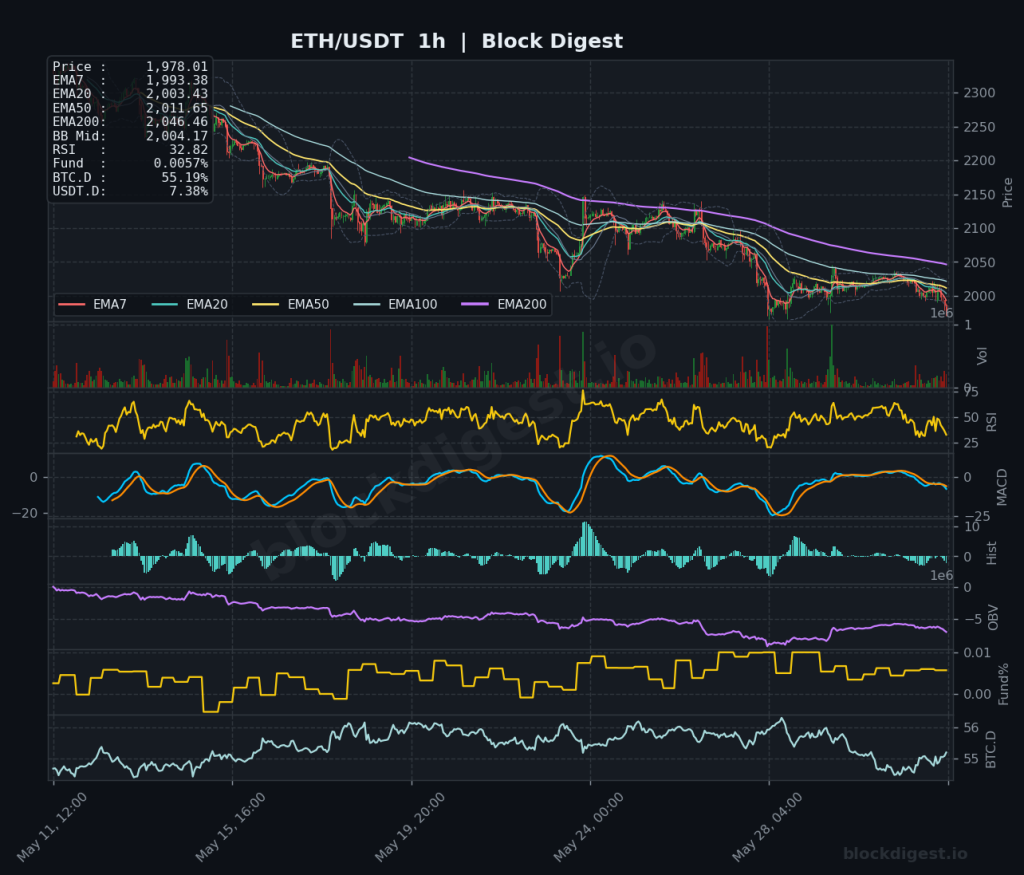Image resolution: width=1024 pixels, height=875 pixels.
Task: Select the Fund 0.0057% stats row
Action: tap(130, 163)
